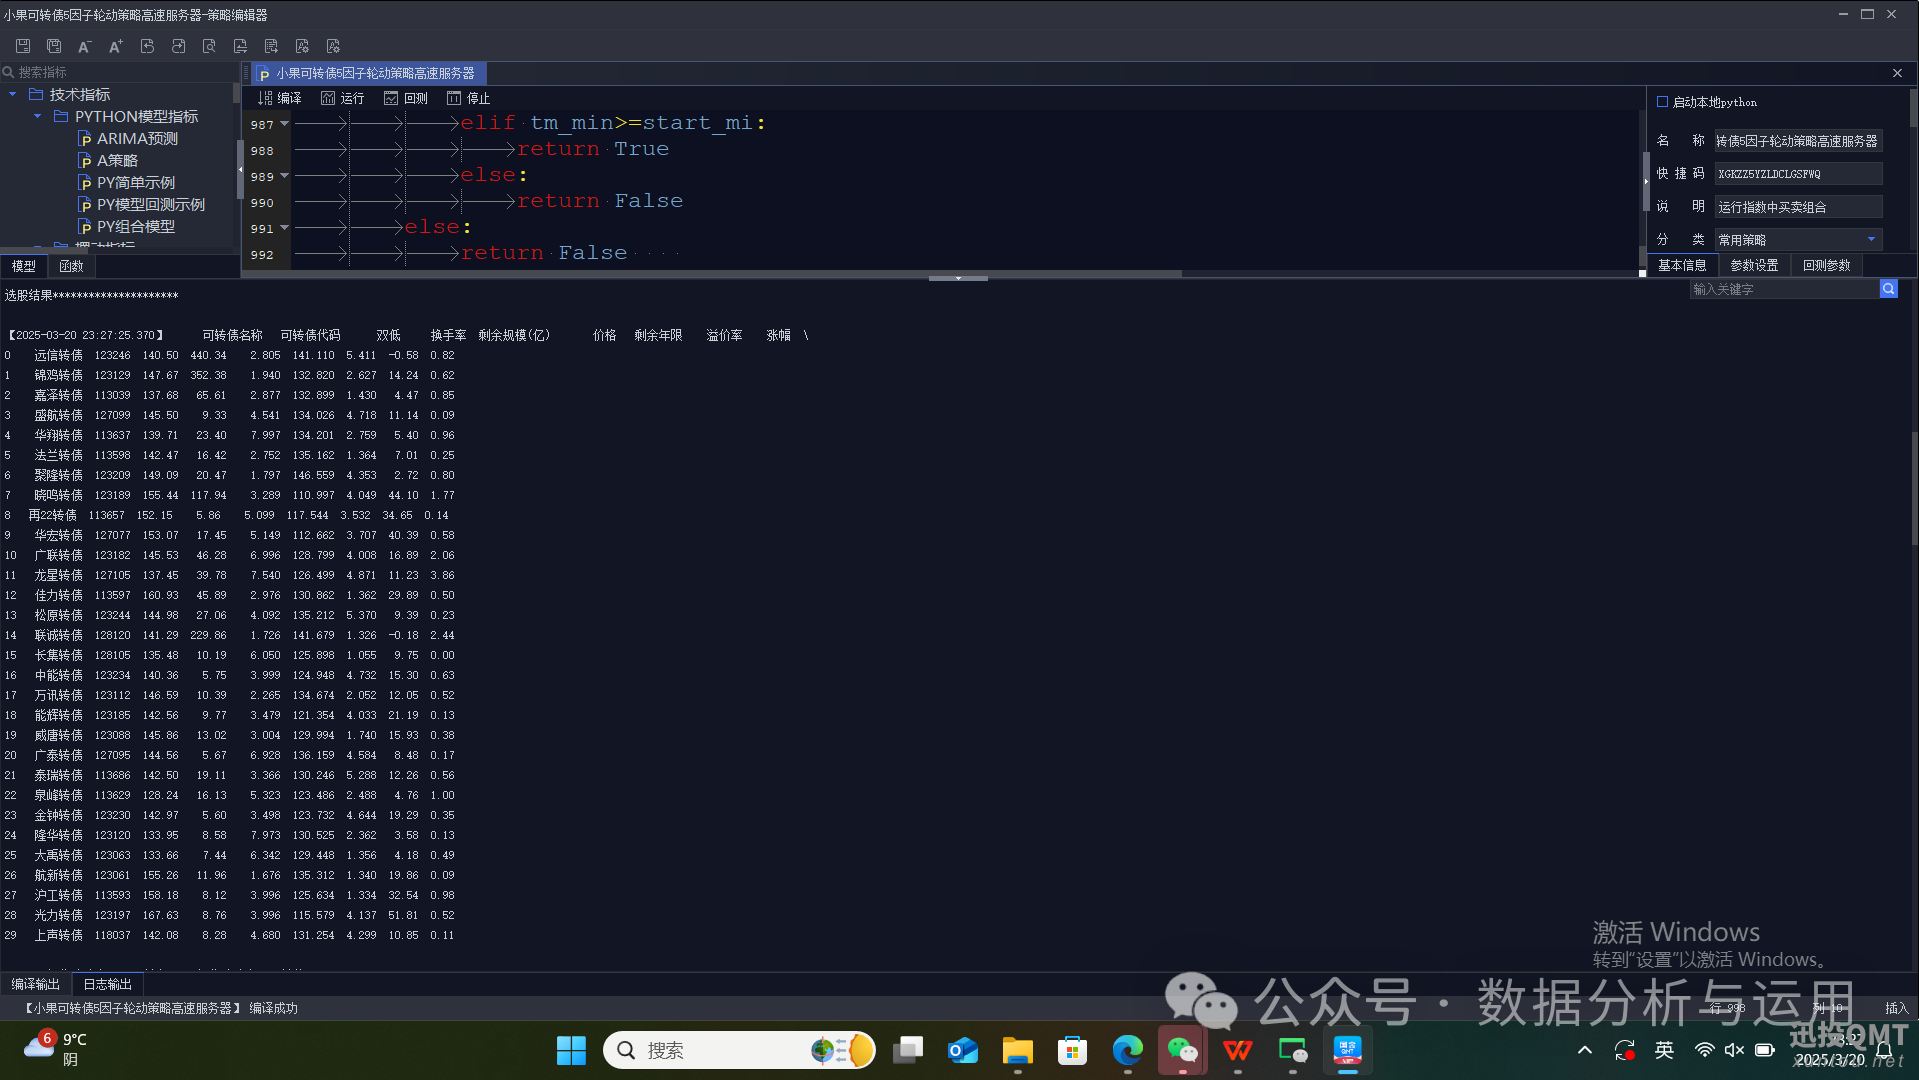Increase editor font size
Viewport: 1919px width, 1080px height.
click(x=116, y=46)
